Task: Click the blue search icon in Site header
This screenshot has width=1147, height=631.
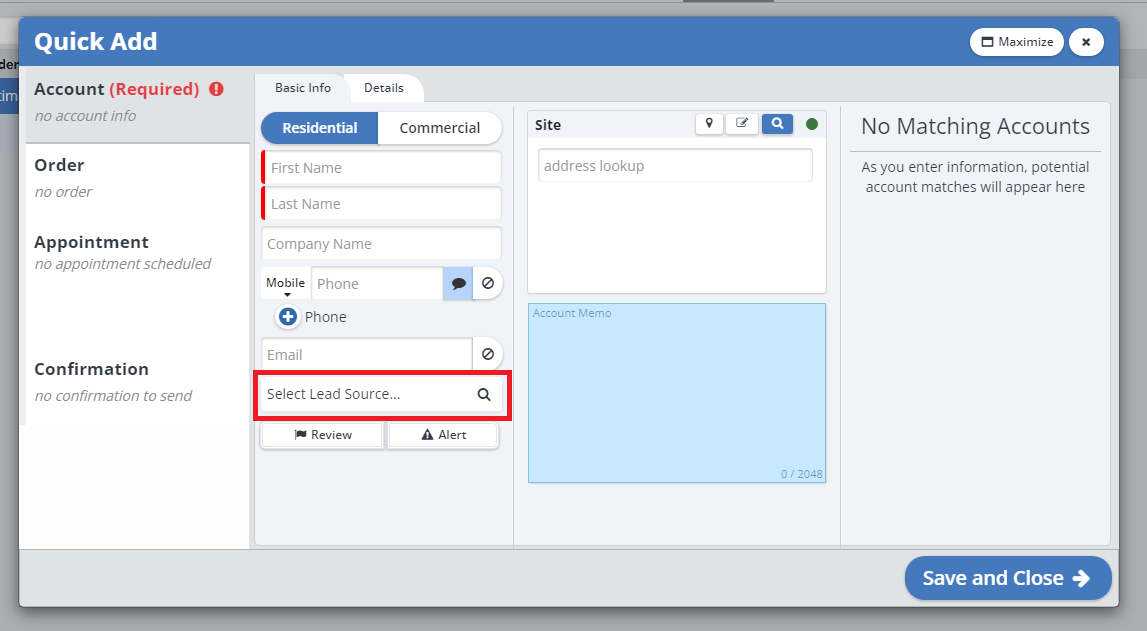Action: [x=777, y=124]
